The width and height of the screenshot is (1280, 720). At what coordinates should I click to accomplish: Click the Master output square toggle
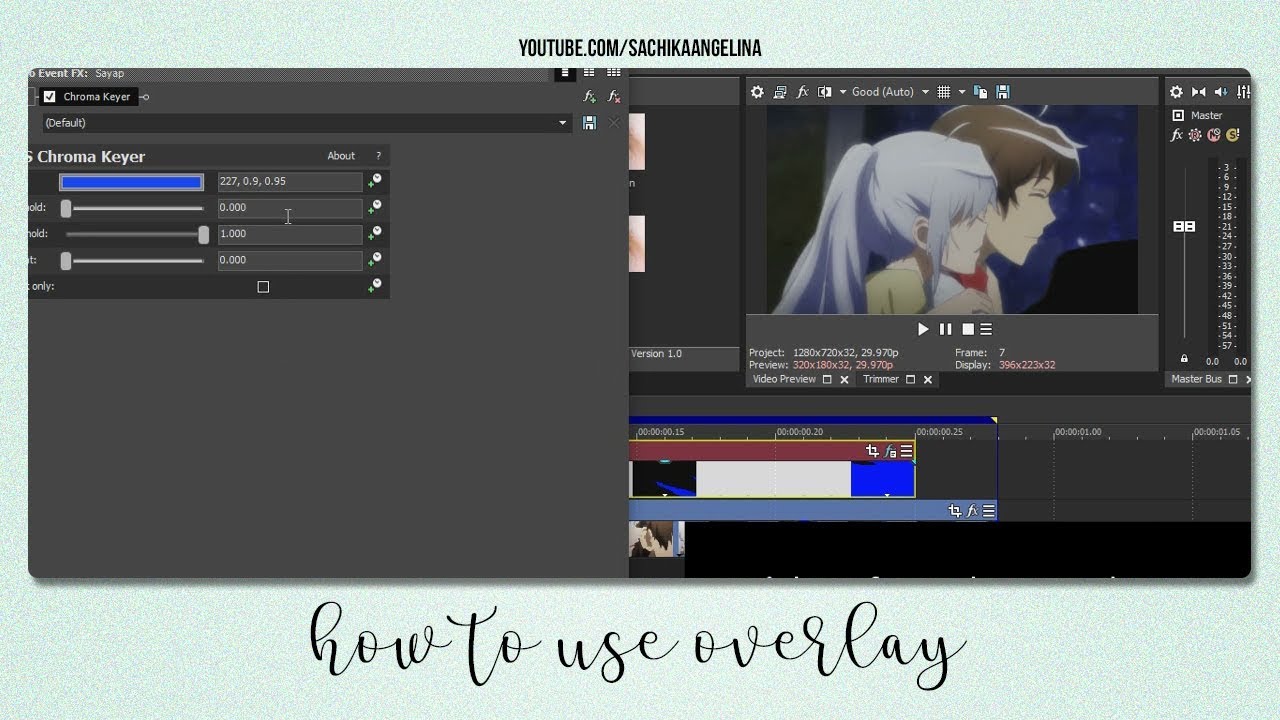coord(1178,115)
